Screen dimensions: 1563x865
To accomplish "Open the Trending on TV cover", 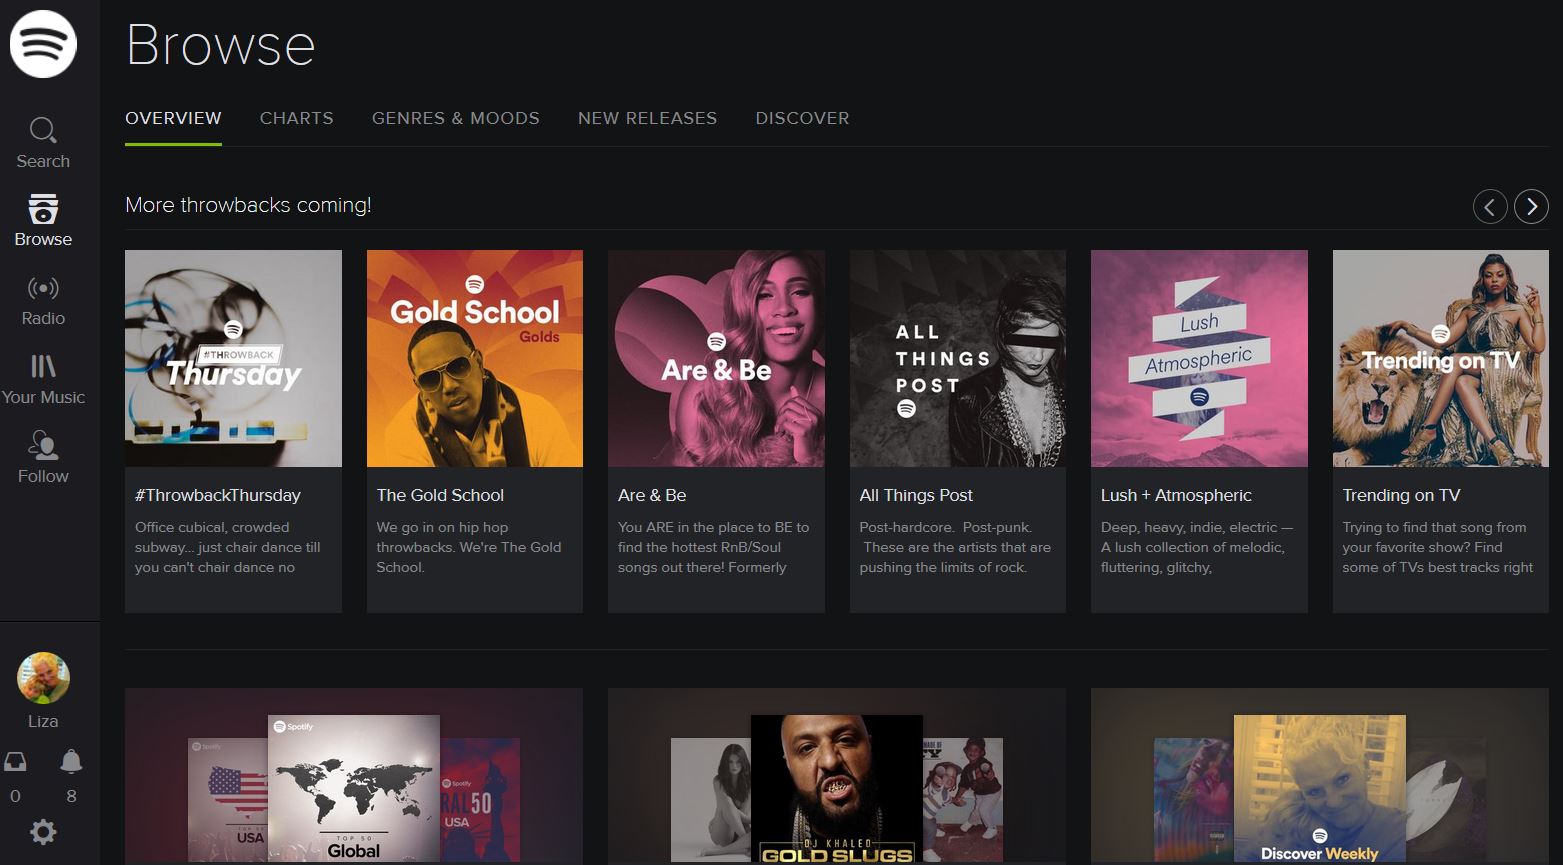I will tap(1441, 358).
